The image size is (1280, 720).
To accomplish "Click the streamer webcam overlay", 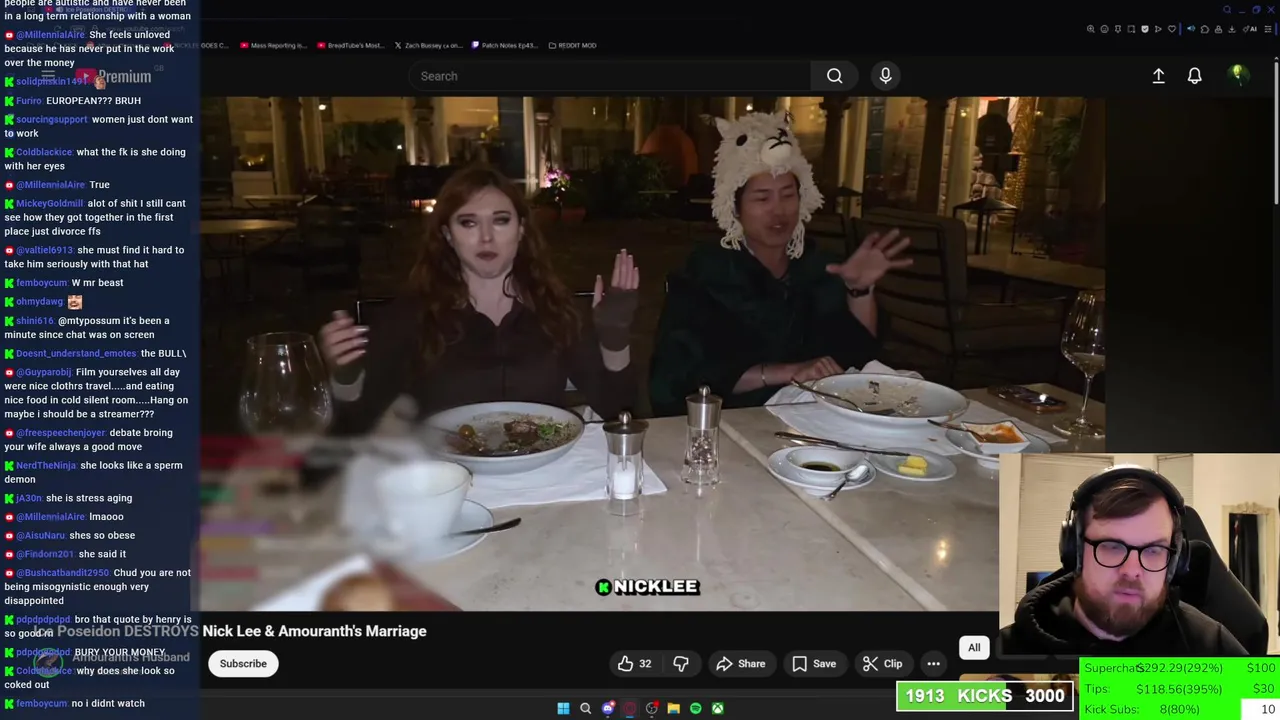I will click(1139, 554).
